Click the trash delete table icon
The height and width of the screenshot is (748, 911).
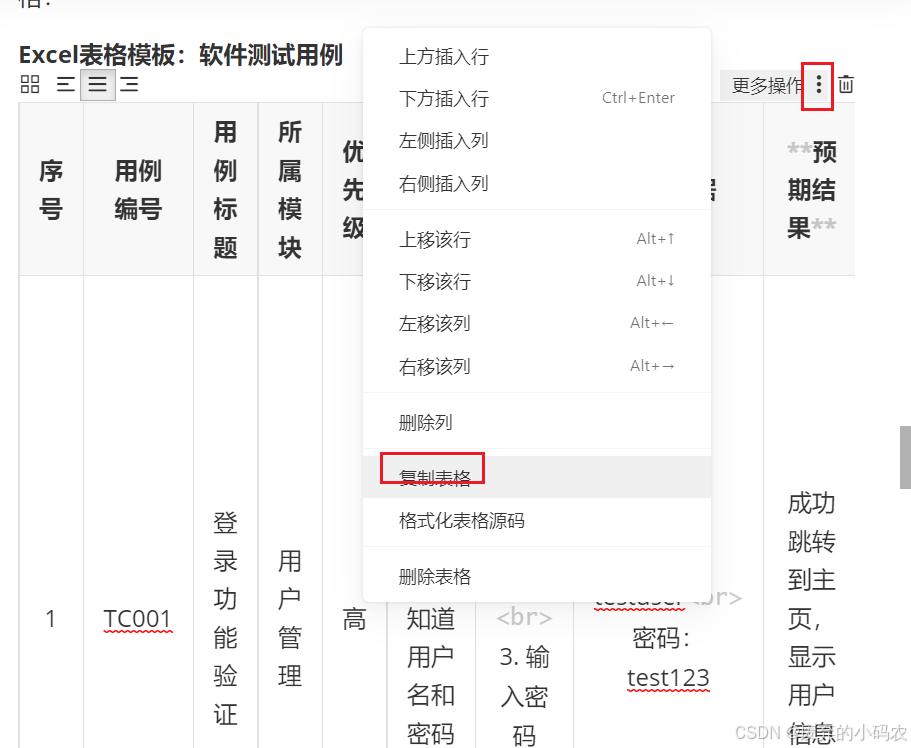tap(846, 85)
